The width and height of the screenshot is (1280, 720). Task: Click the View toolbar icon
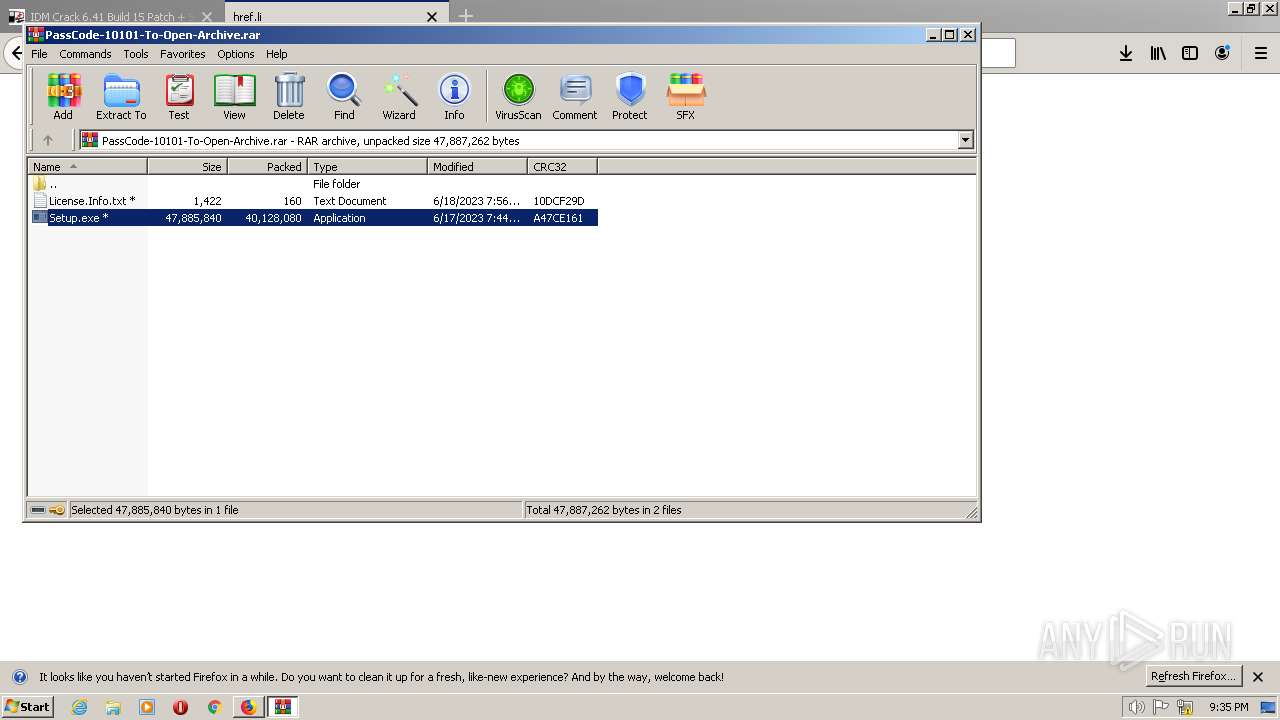234,97
